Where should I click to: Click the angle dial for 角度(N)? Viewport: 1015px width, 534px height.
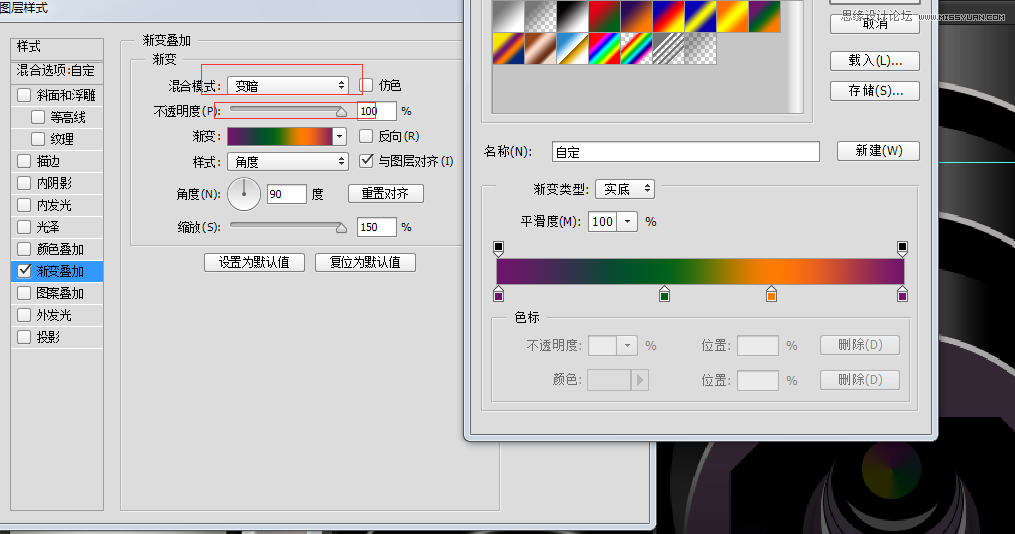click(244, 194)
